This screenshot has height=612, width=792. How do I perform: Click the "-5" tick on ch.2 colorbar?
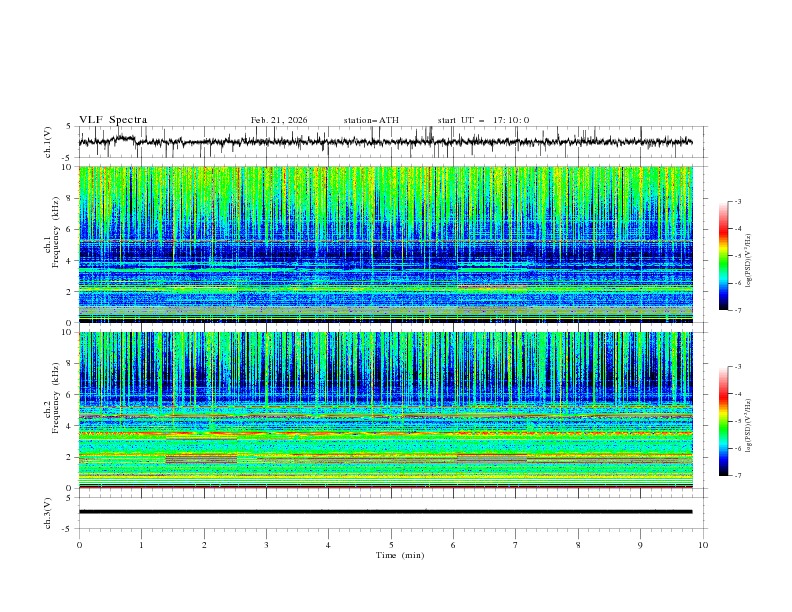(x=738, y=421)
